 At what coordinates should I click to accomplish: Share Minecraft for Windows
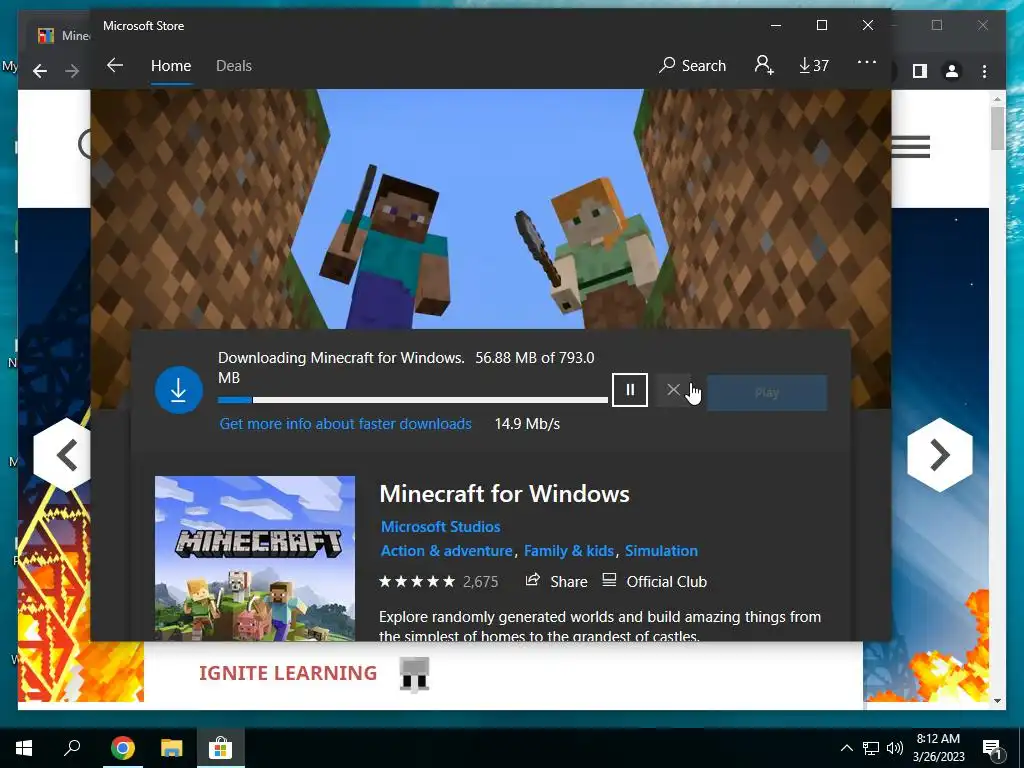click(x=556, y=581)
